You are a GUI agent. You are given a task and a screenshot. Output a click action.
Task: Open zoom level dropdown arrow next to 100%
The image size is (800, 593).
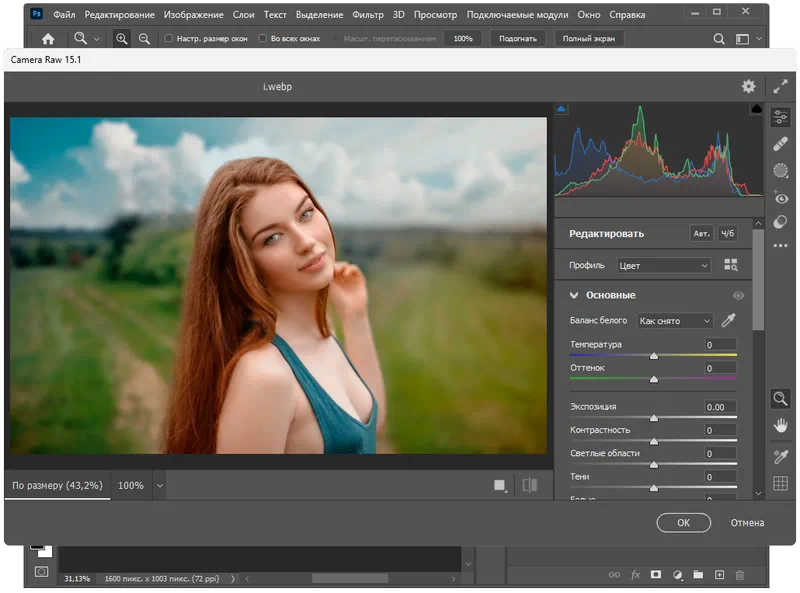click(160, 486)
